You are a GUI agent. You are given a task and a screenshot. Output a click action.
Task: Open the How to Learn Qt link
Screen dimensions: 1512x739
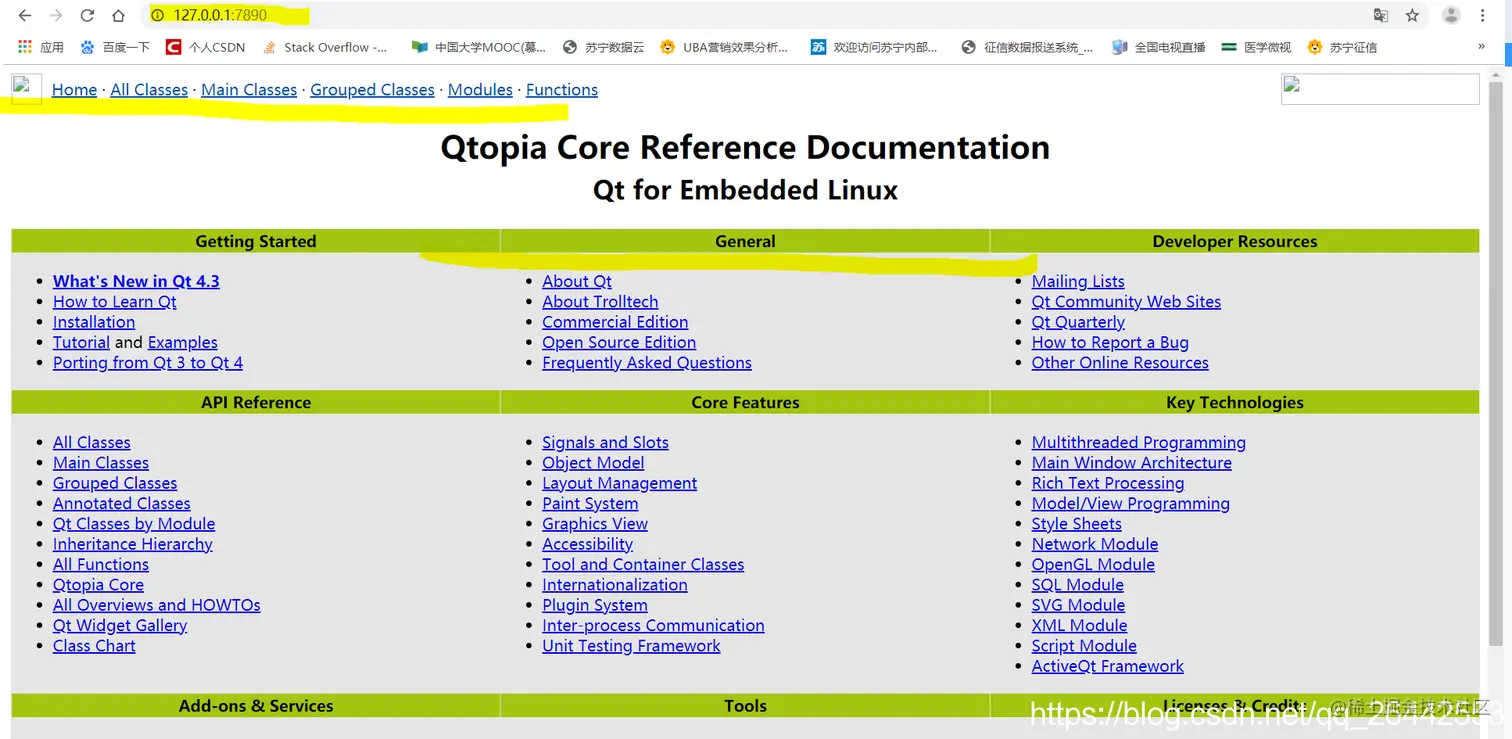pyautogui.click(x=115, y=302)
